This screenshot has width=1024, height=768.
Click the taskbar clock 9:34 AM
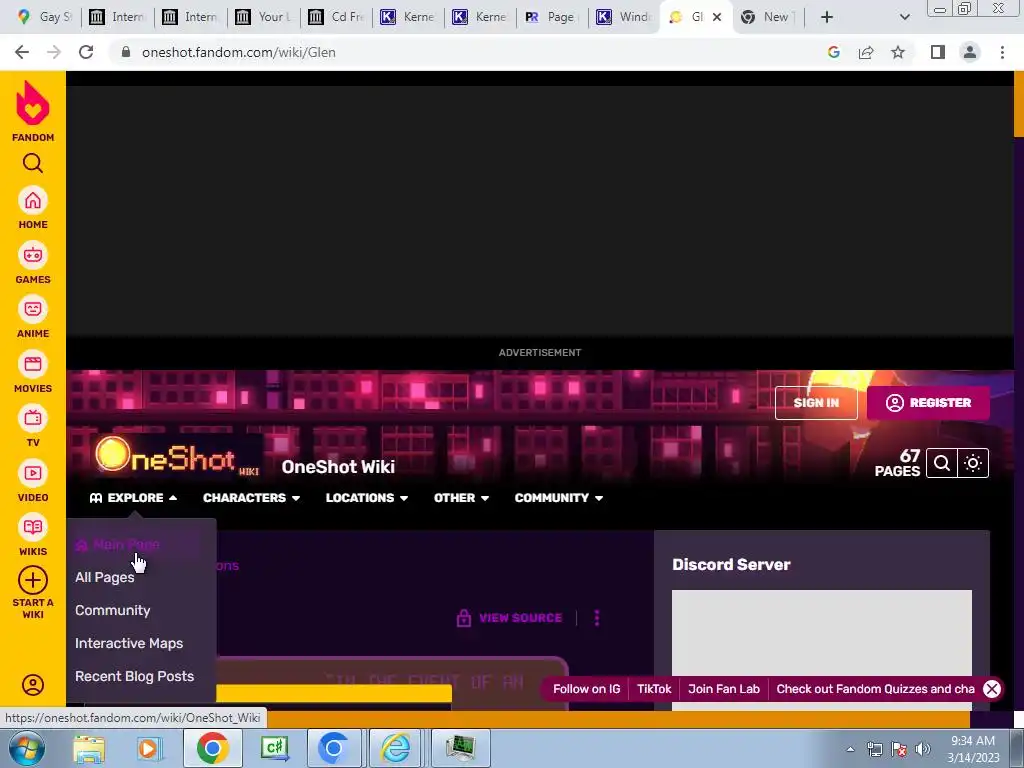(x=972, y=749)
